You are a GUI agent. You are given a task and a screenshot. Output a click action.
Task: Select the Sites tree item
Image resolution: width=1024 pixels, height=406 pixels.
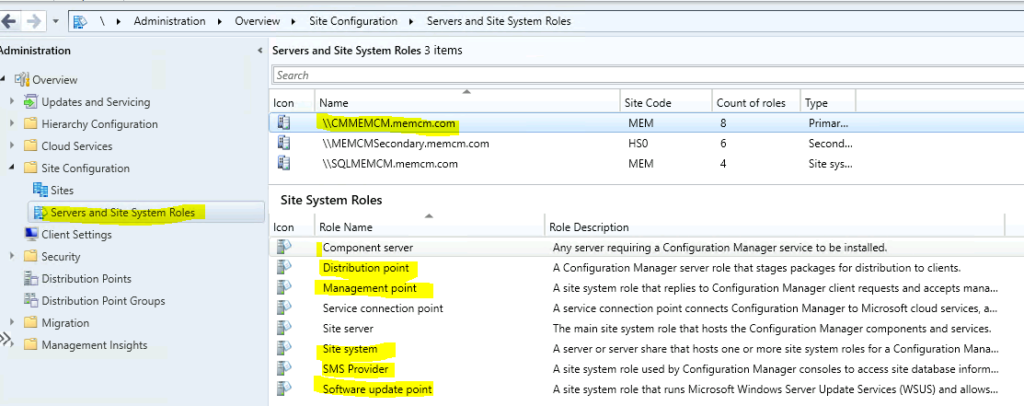click(62, 191)
